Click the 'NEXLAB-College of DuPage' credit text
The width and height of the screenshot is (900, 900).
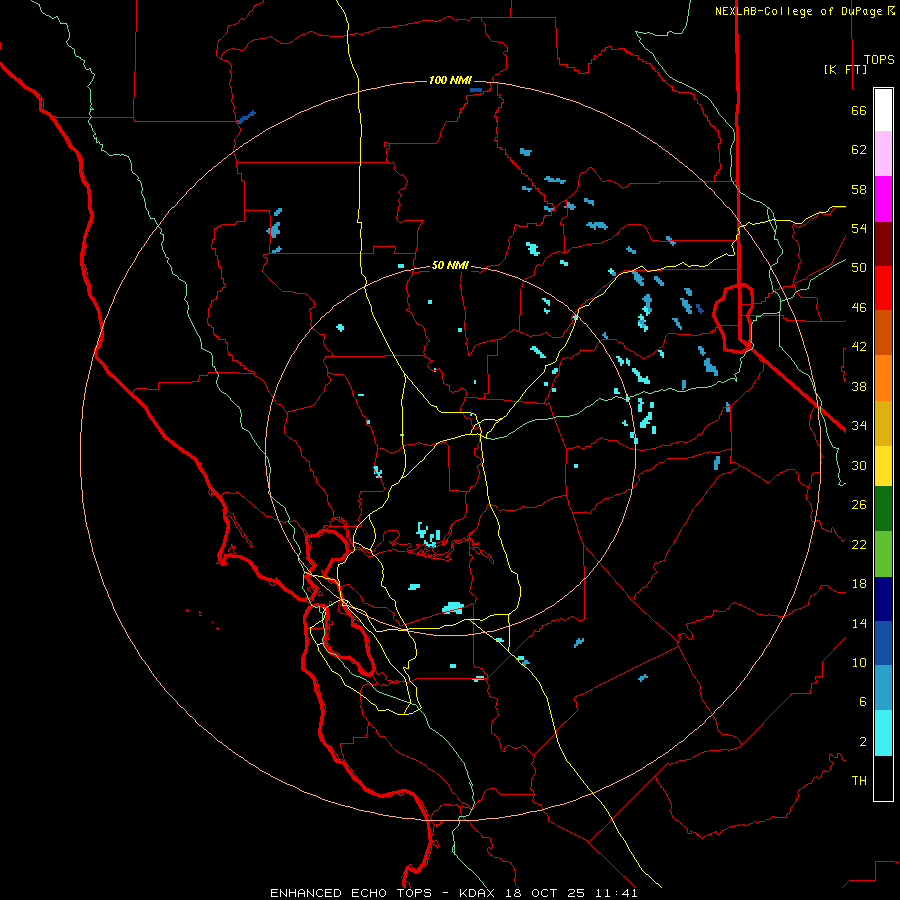[800, 11]
